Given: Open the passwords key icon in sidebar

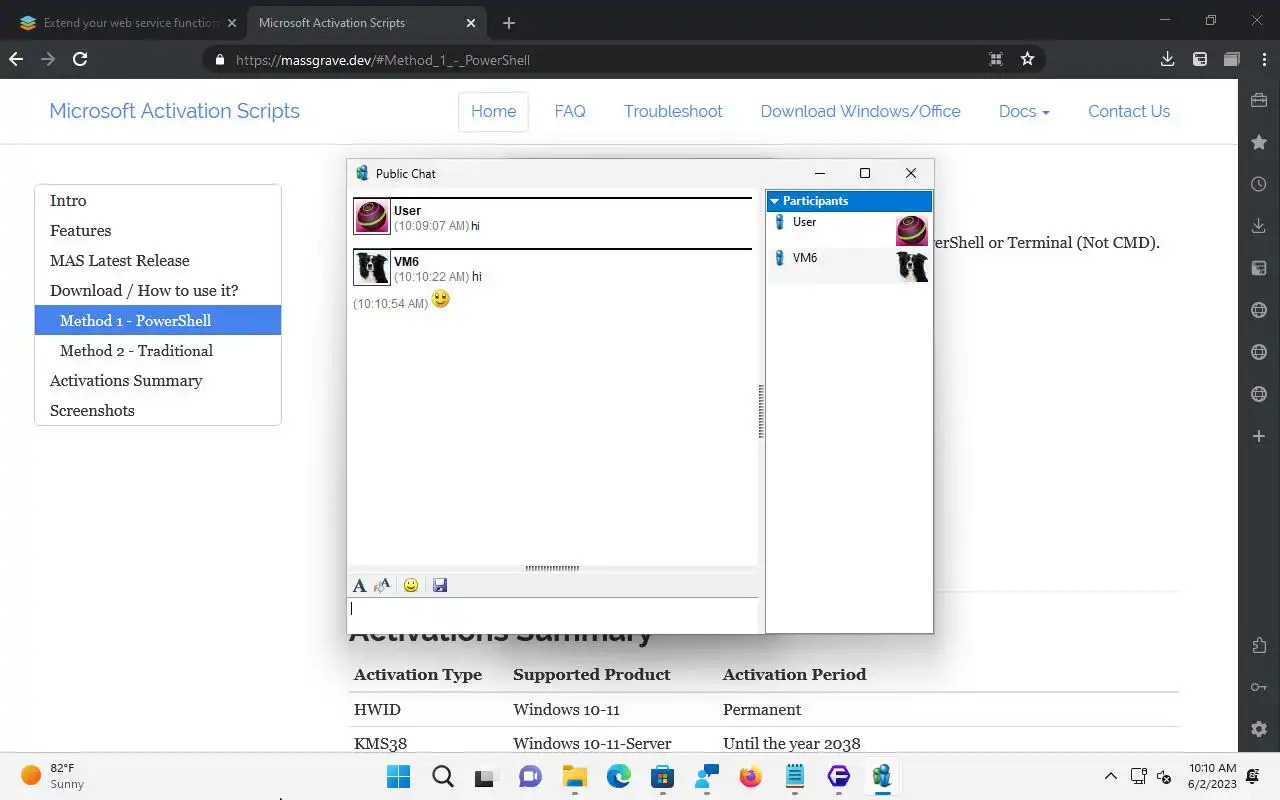Looking at the screenshot, I should 1259,687.
